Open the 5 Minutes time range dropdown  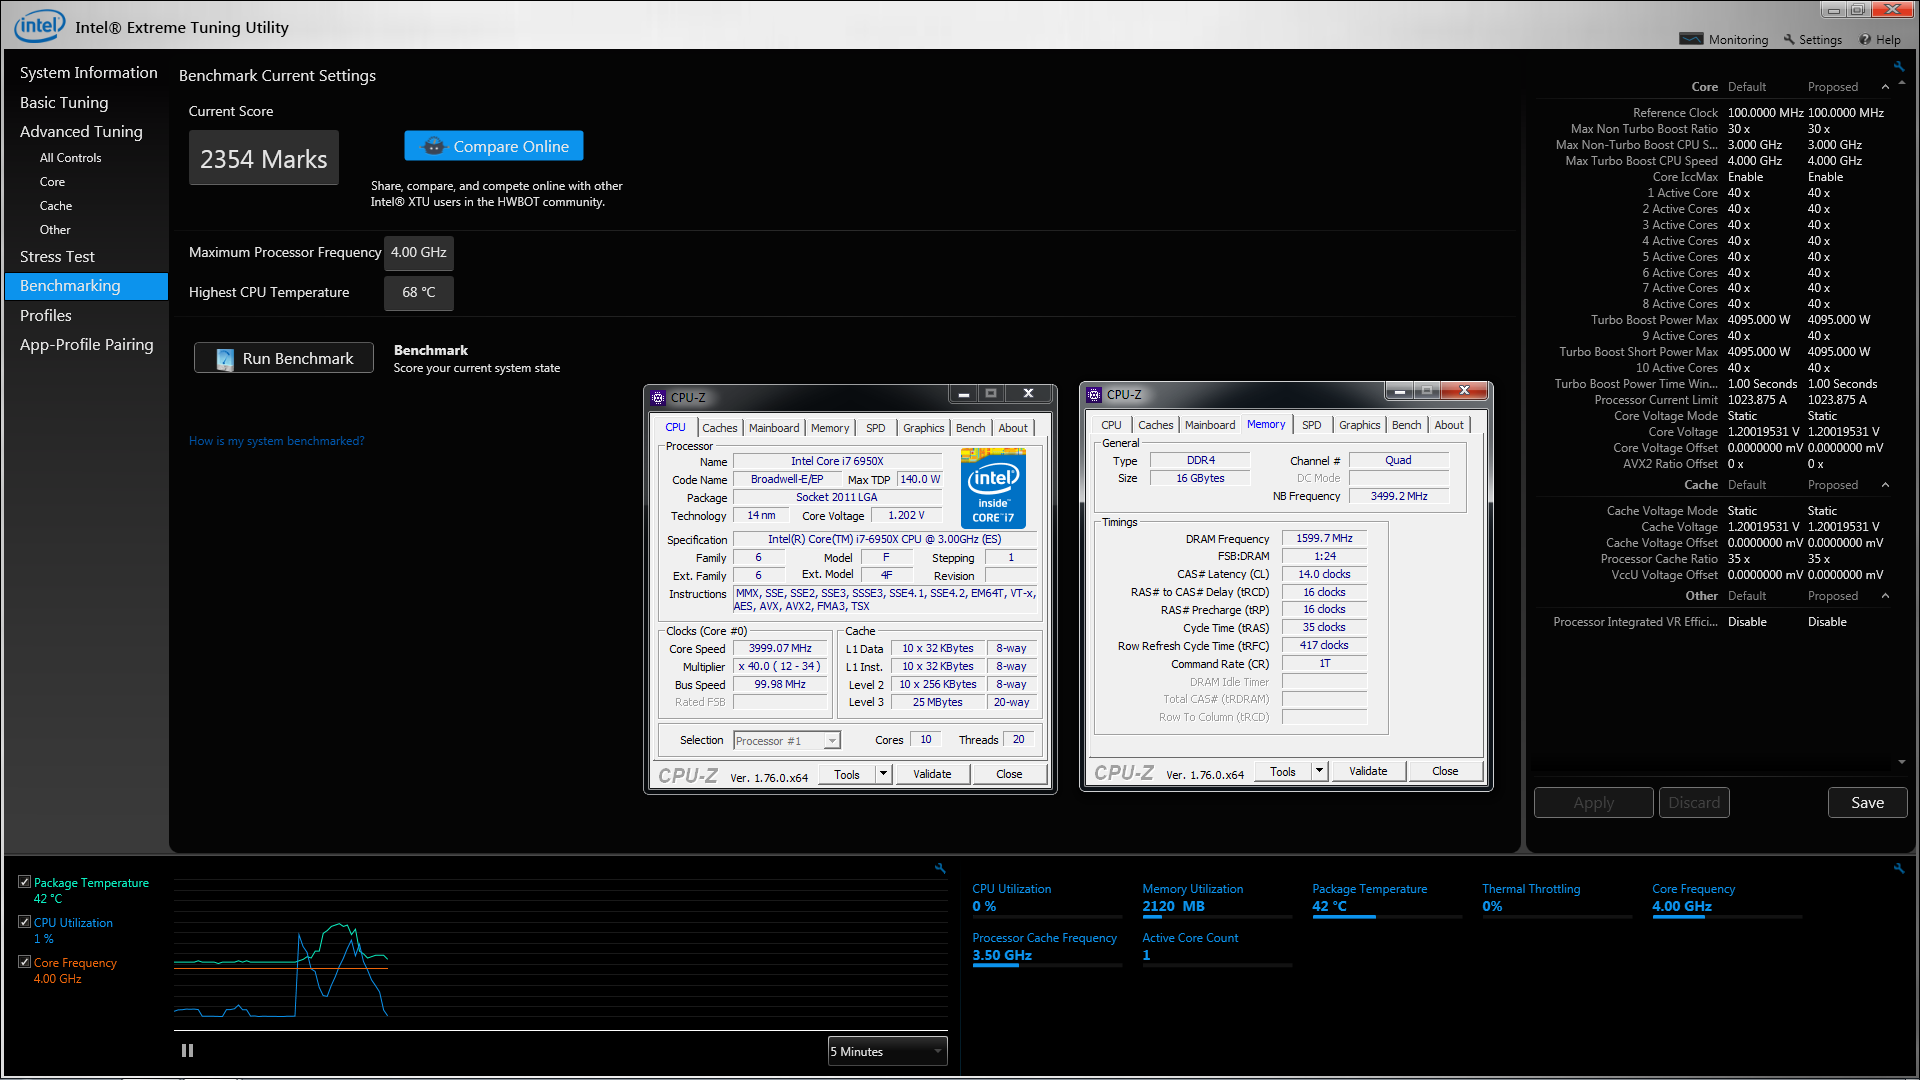point(886,1051)
